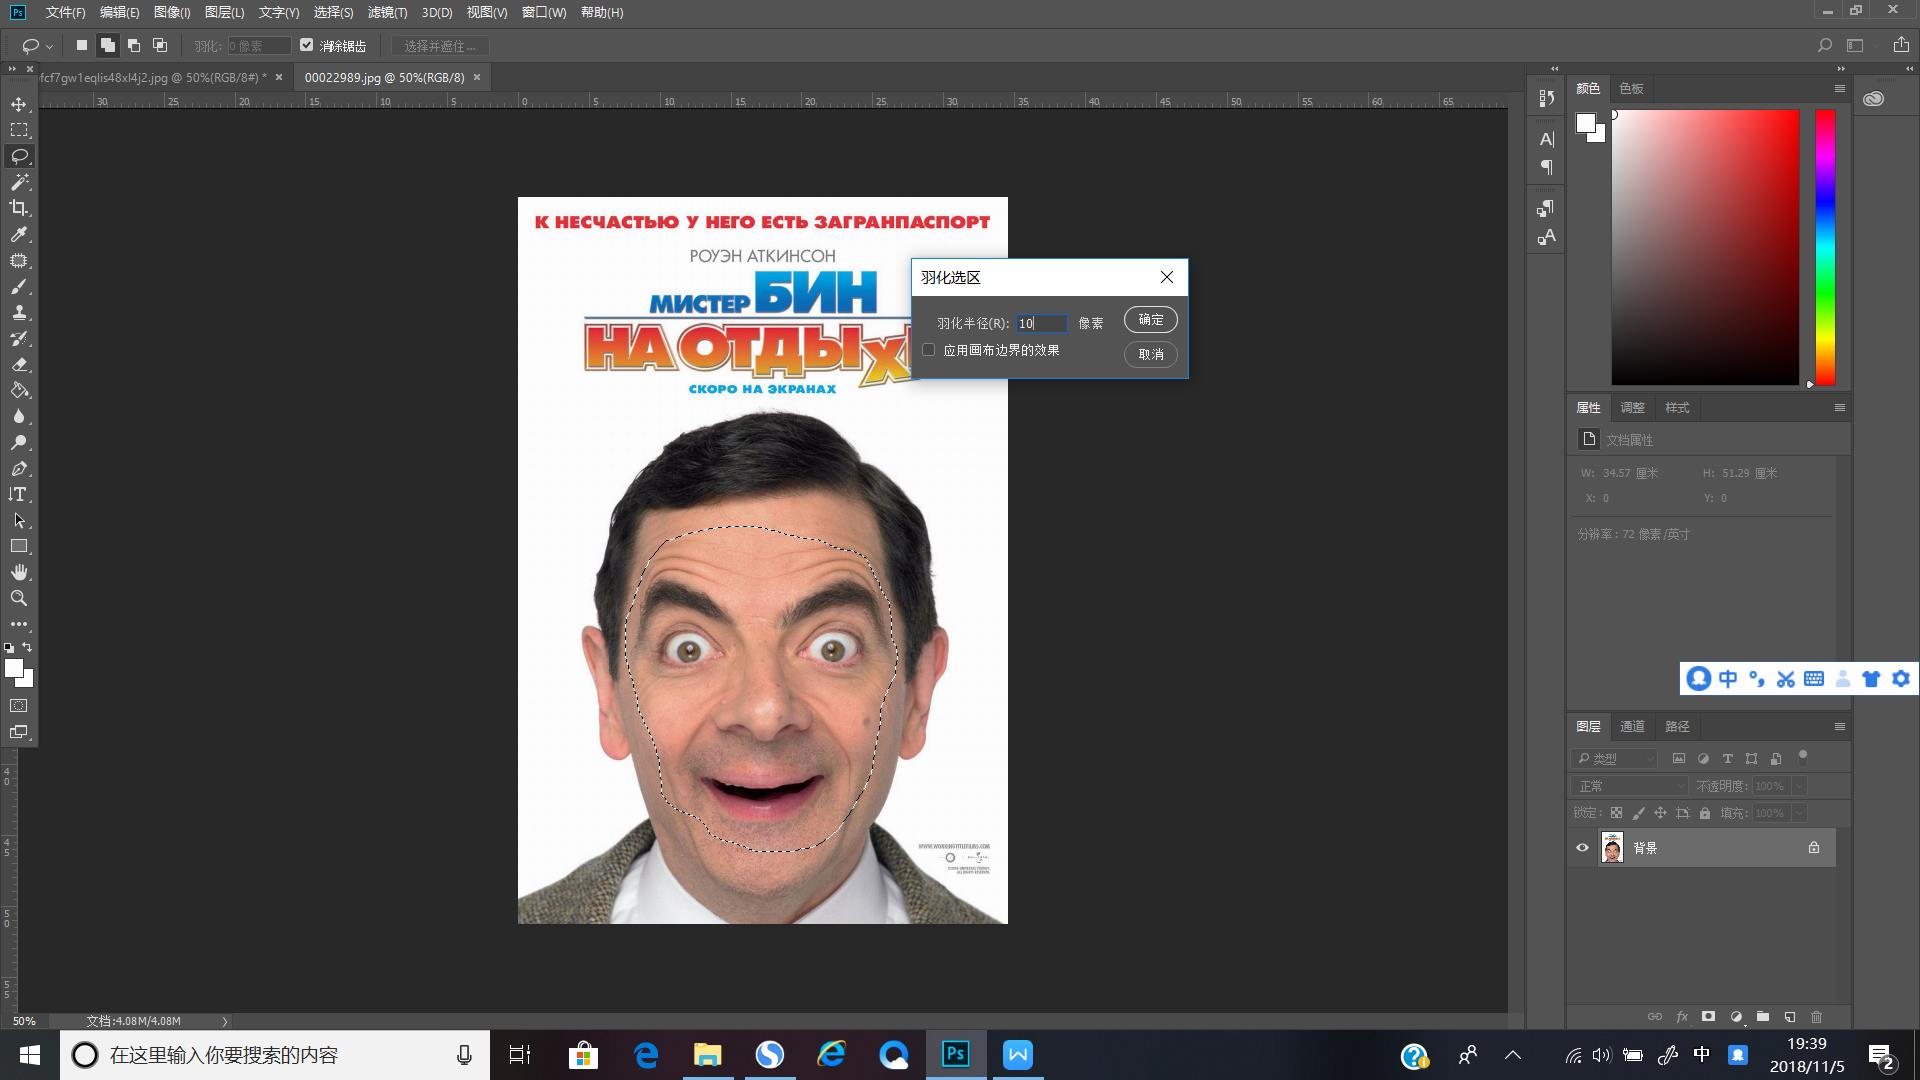Open the 图像(I) menu
This screenshot has width=1920, height=1080.
pyautogui.click(x=172, y=12)
